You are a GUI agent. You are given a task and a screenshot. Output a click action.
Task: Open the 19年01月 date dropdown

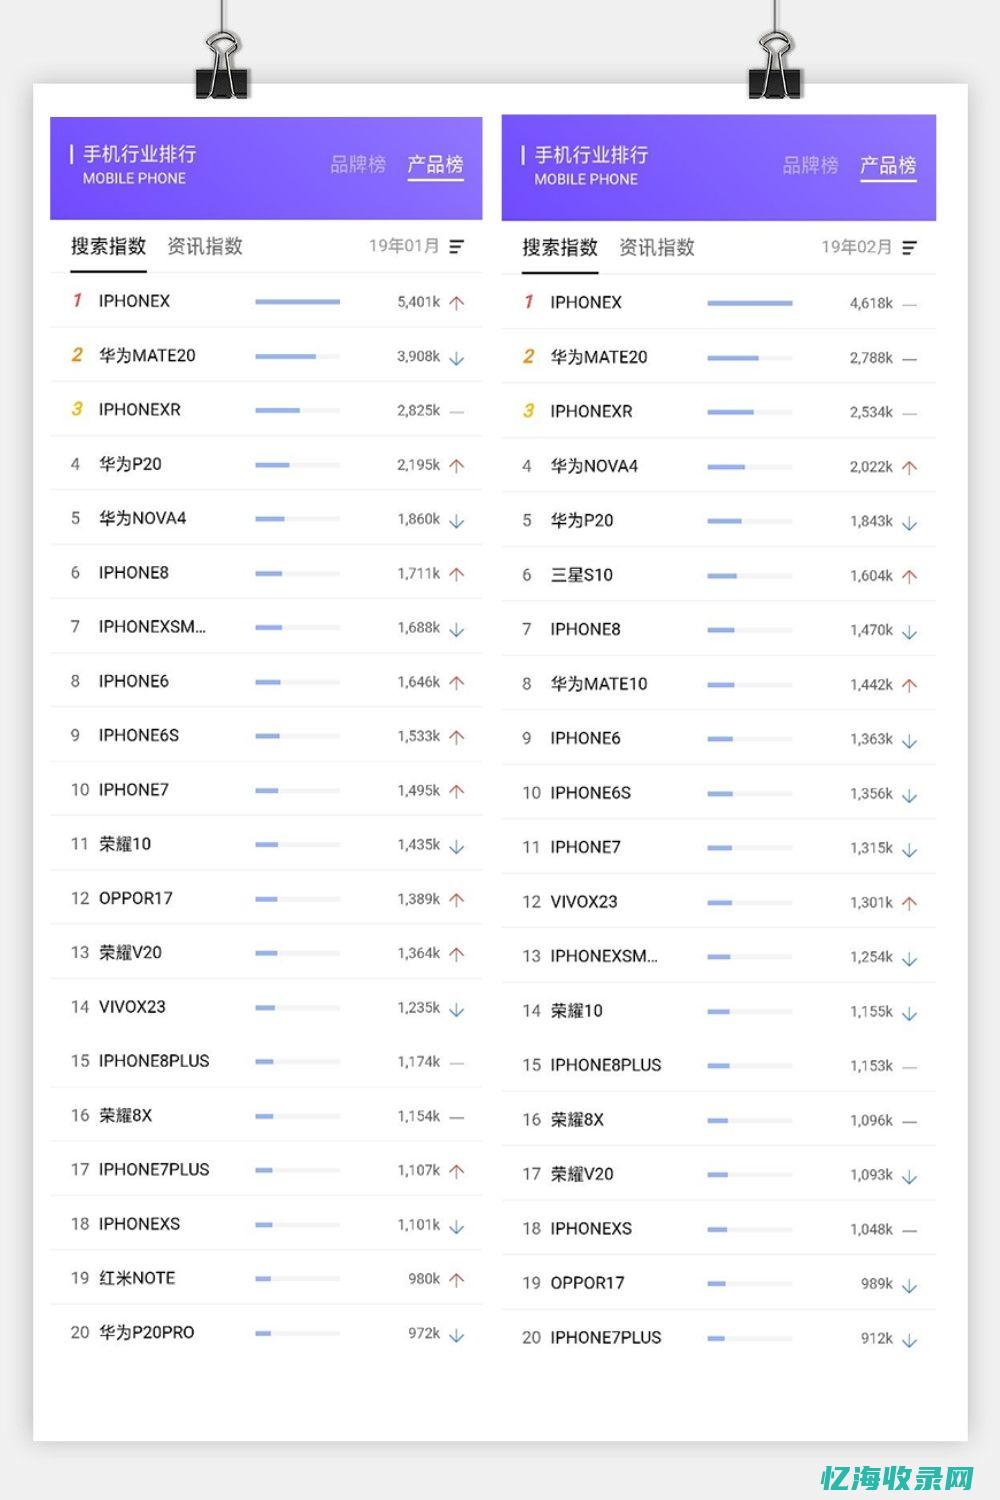(404, 246)
